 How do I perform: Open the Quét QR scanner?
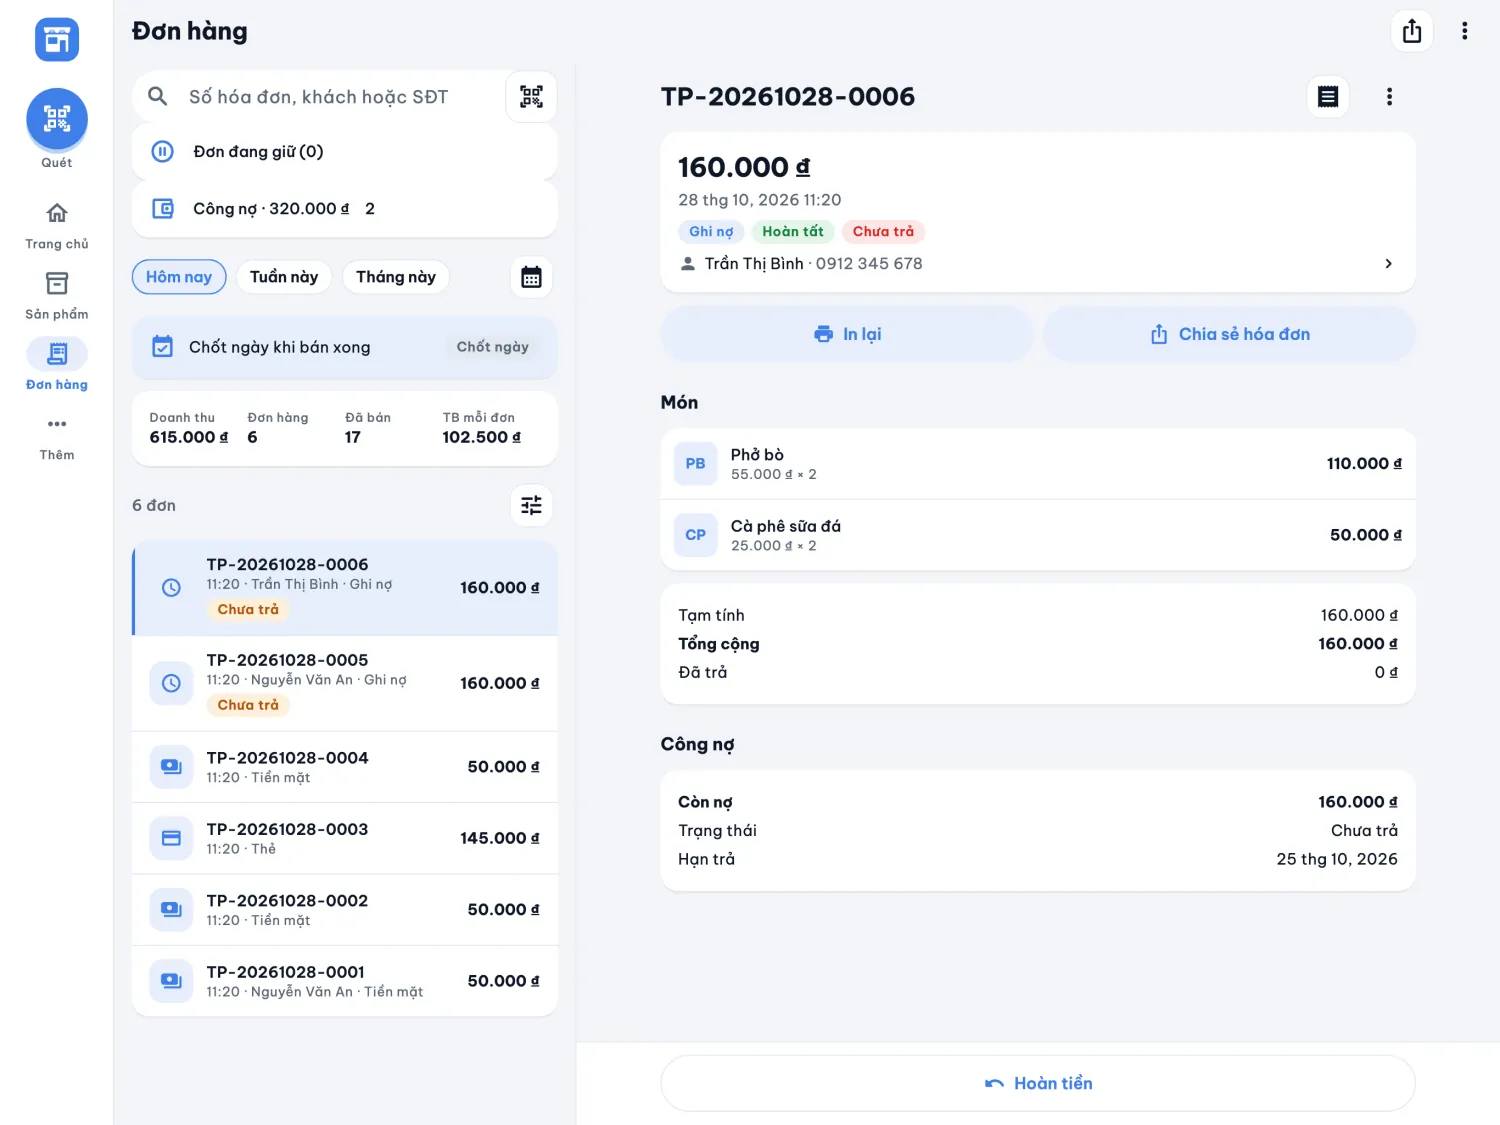pos(57,119)
